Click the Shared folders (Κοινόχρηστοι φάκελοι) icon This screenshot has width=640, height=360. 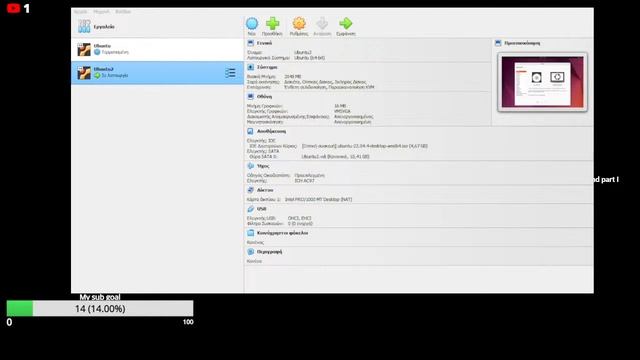click(x=251, y=233)
